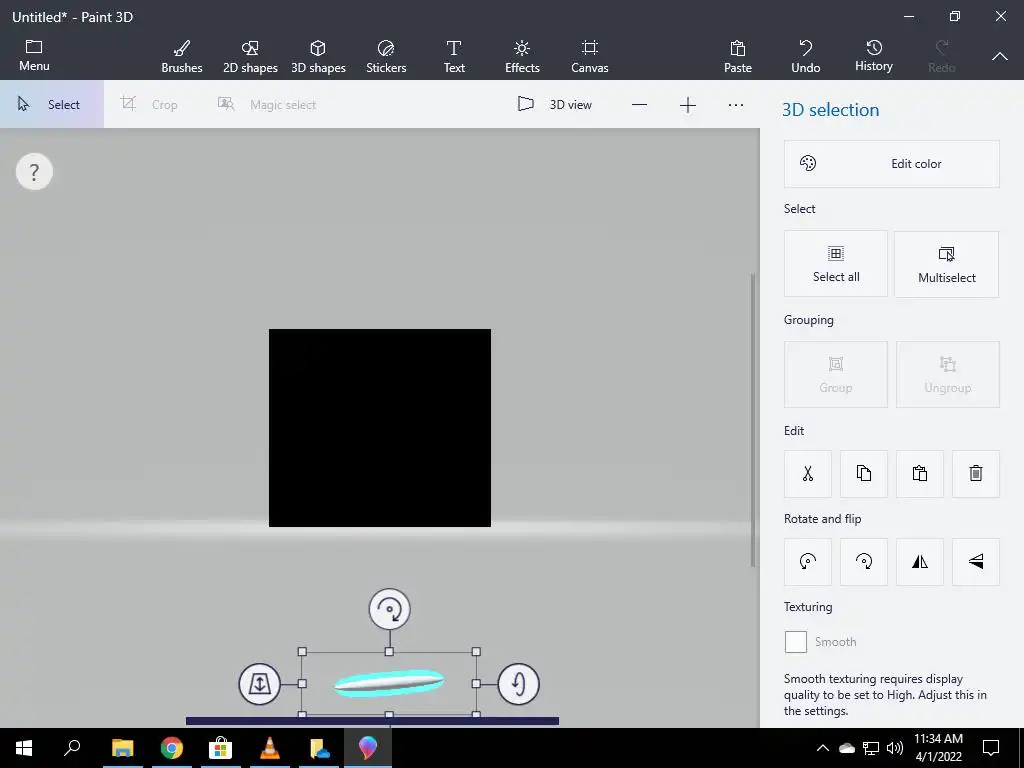Zoom in with the plus button

point(688,104)
